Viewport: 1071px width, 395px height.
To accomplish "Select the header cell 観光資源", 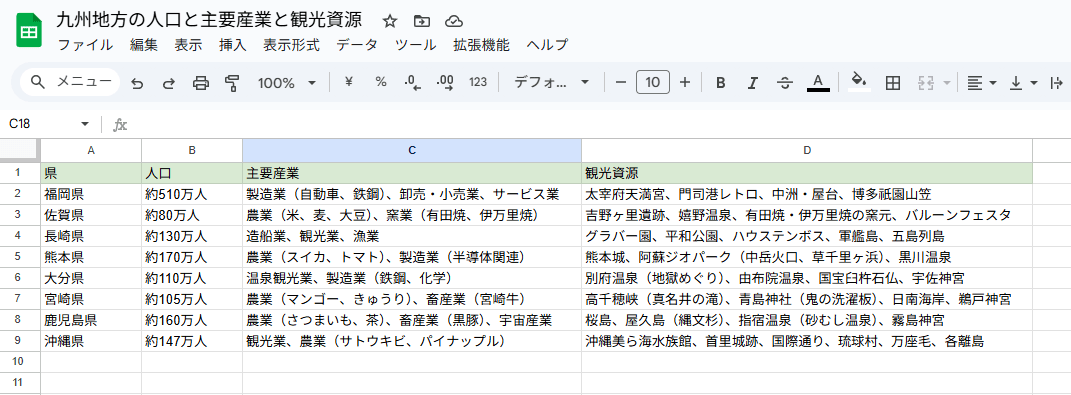I will (807, 173).
